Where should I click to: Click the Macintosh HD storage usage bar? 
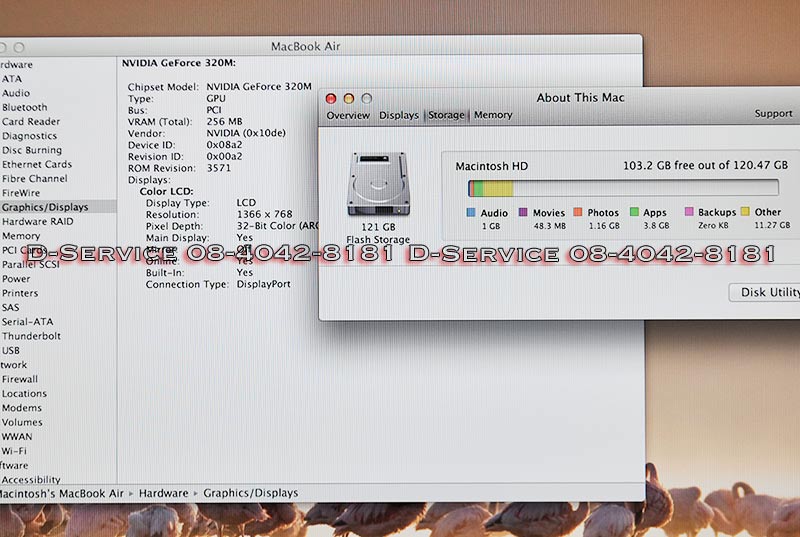(623, 188)
